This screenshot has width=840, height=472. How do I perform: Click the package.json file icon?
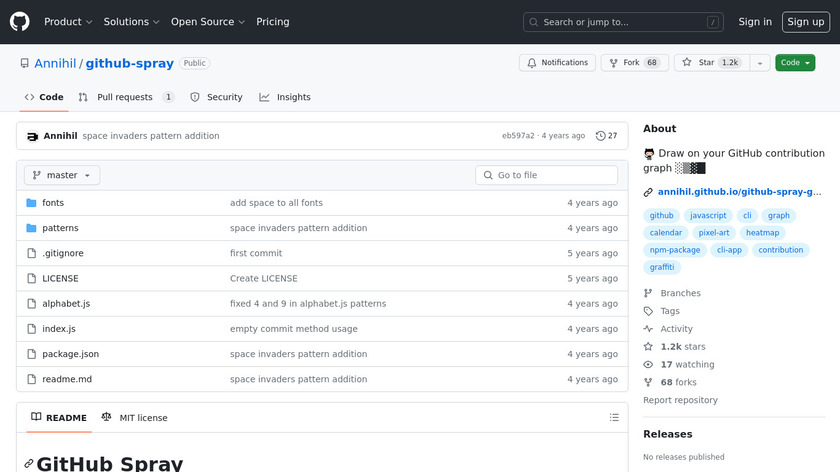click(32, 354)
